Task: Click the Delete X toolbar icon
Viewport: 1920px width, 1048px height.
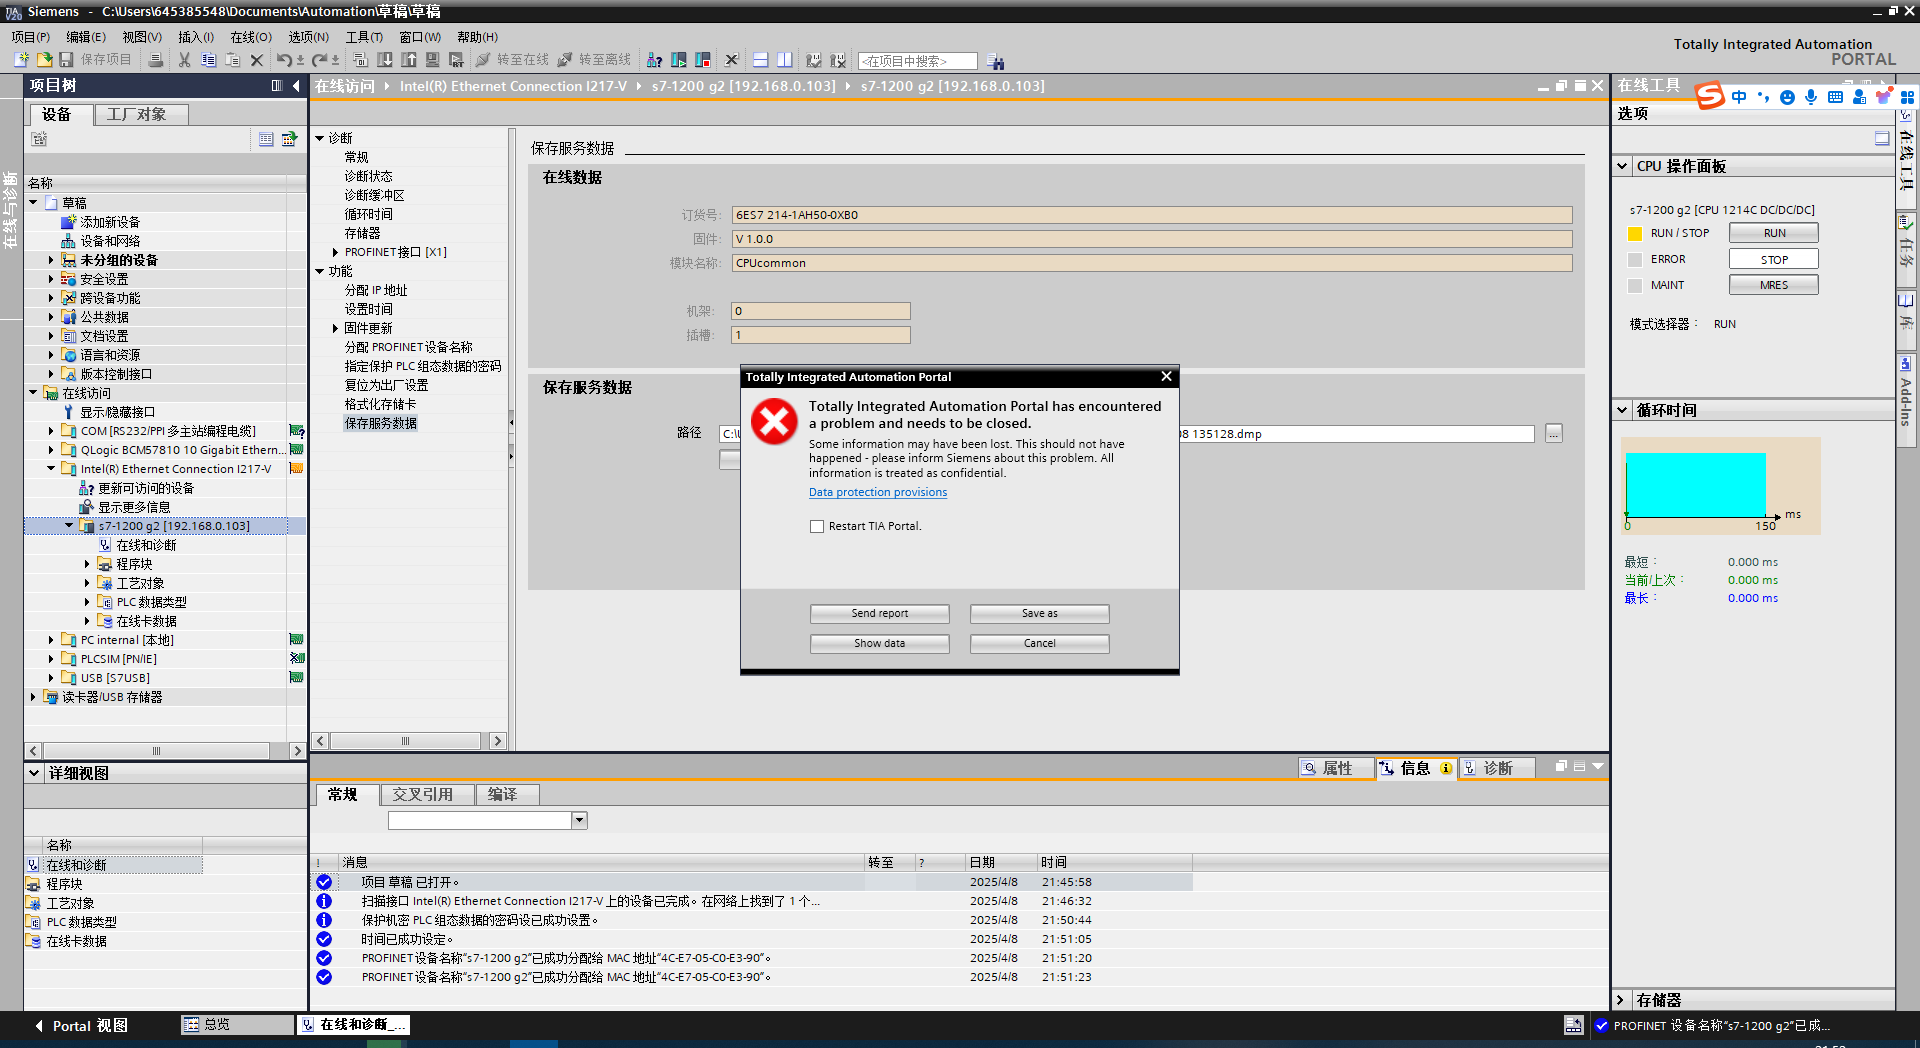Action: point(257,60)
